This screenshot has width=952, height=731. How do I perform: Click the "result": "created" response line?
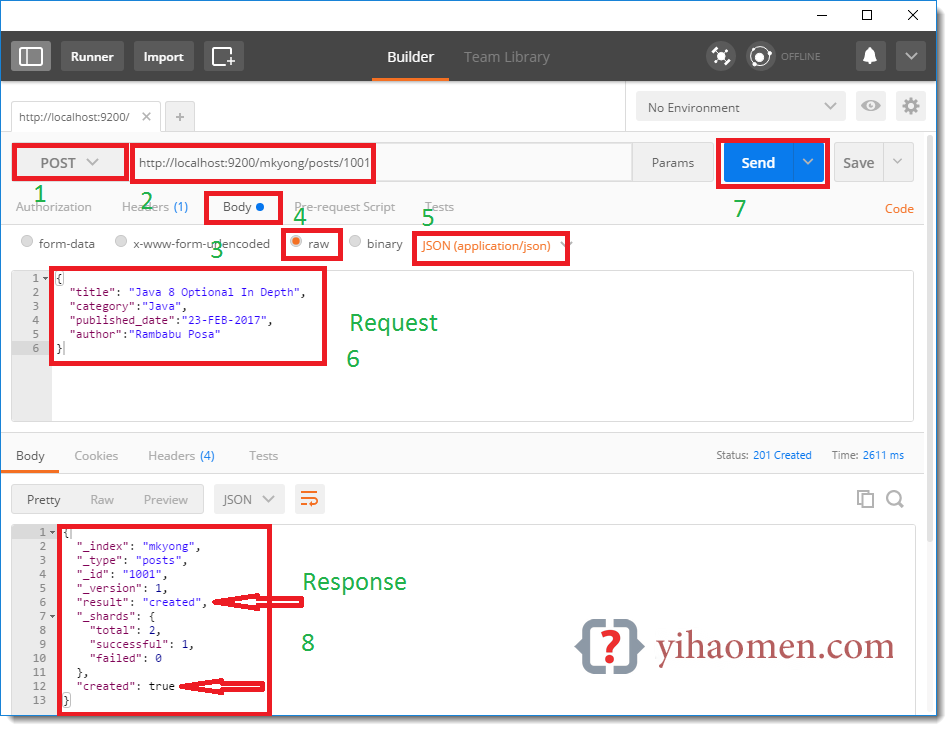point(141,603)
